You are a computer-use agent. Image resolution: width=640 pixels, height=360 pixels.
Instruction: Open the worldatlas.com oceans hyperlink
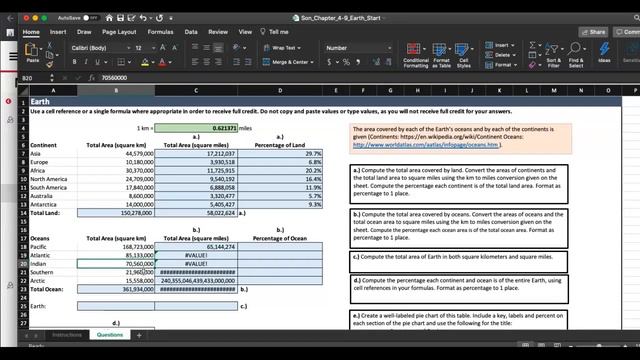coord(426,145)
